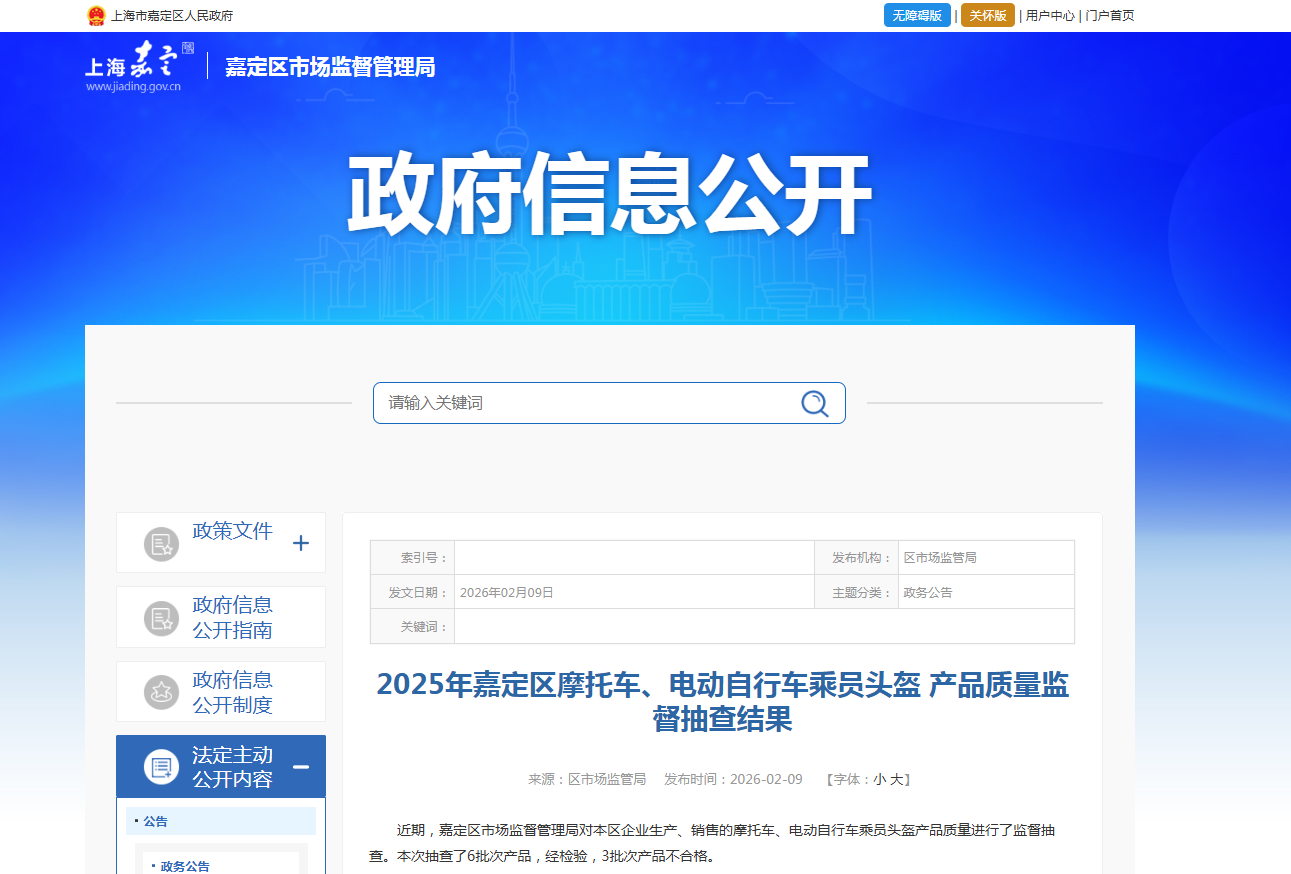
Task: Open the 用户中心 user center link
Action: tap(1049, 15)
